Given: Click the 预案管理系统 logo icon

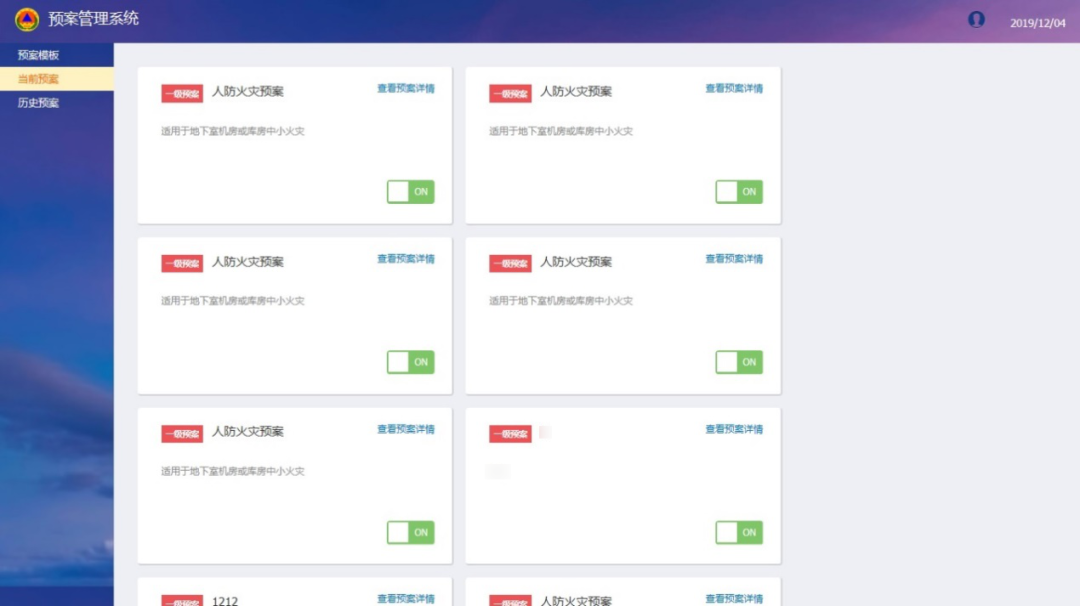Looking at the screenshot, I should tap(26, 20).
